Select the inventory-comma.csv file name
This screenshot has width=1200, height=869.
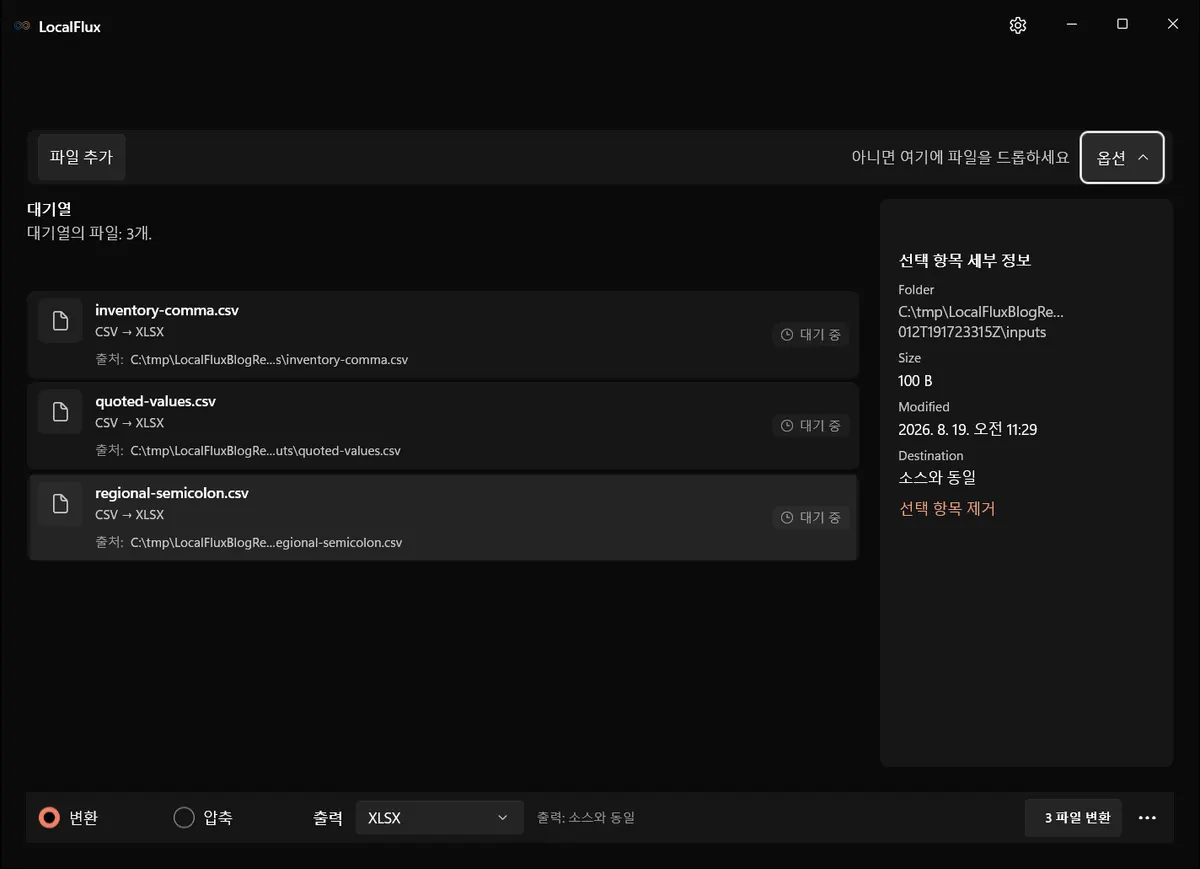(167, 310)
